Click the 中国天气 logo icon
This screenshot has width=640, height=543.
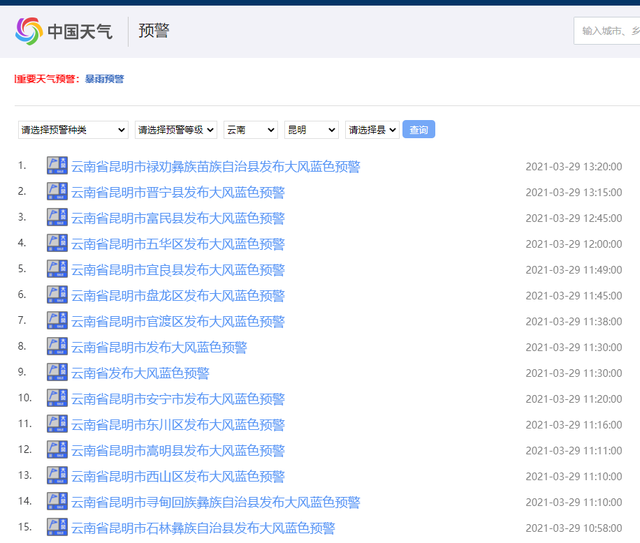click(30, 31)
